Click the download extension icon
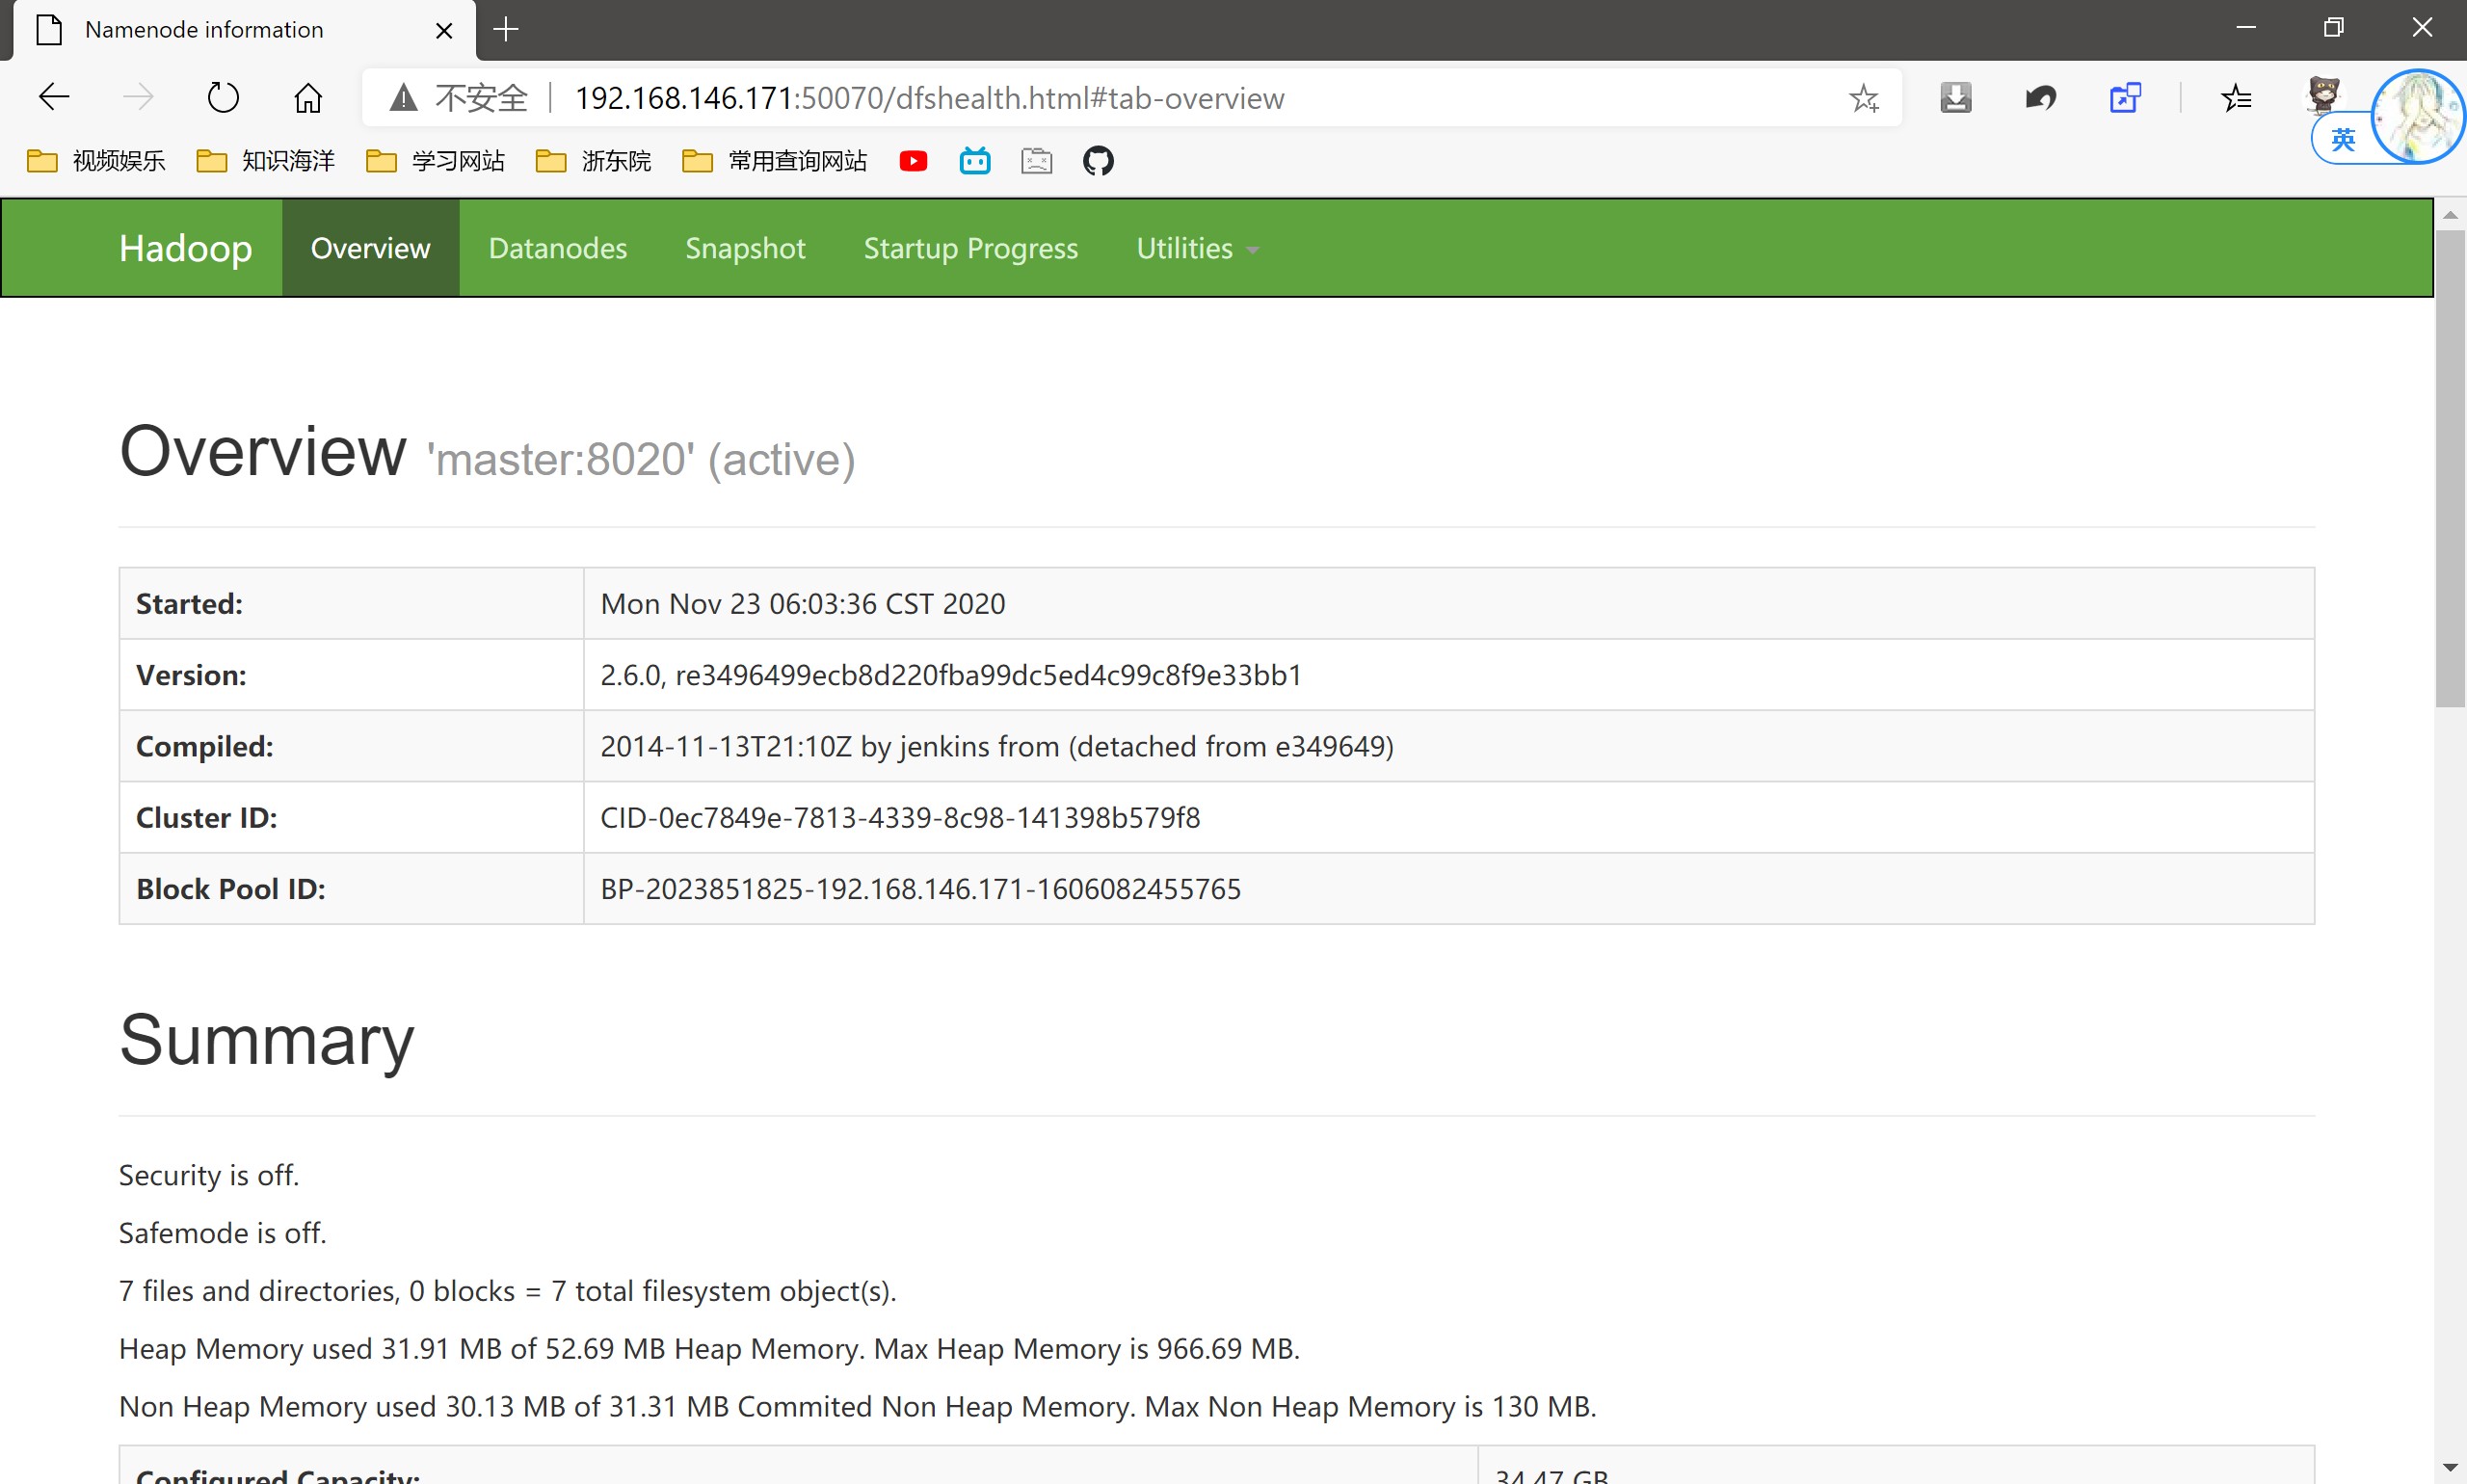This screenshot has width=2467, height=1484. coord(1955,98)
